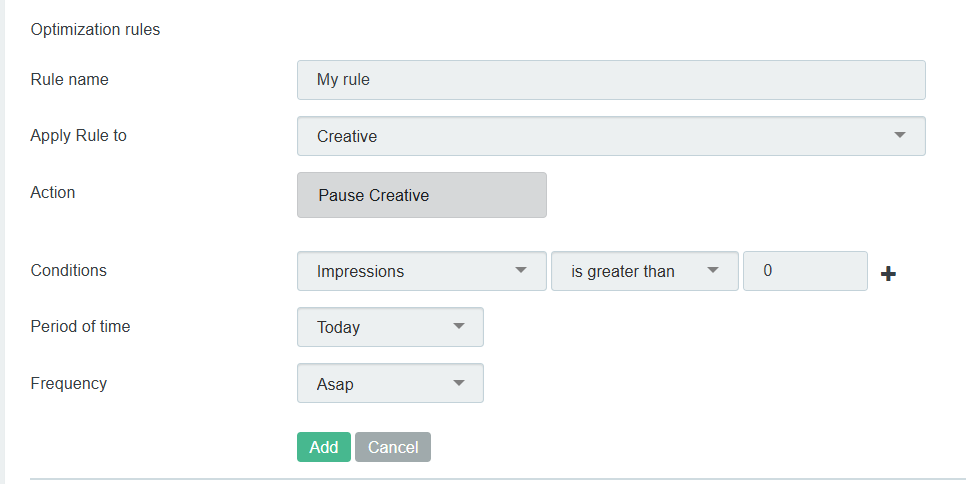Click the 'Conditions' label

(68, 270)
